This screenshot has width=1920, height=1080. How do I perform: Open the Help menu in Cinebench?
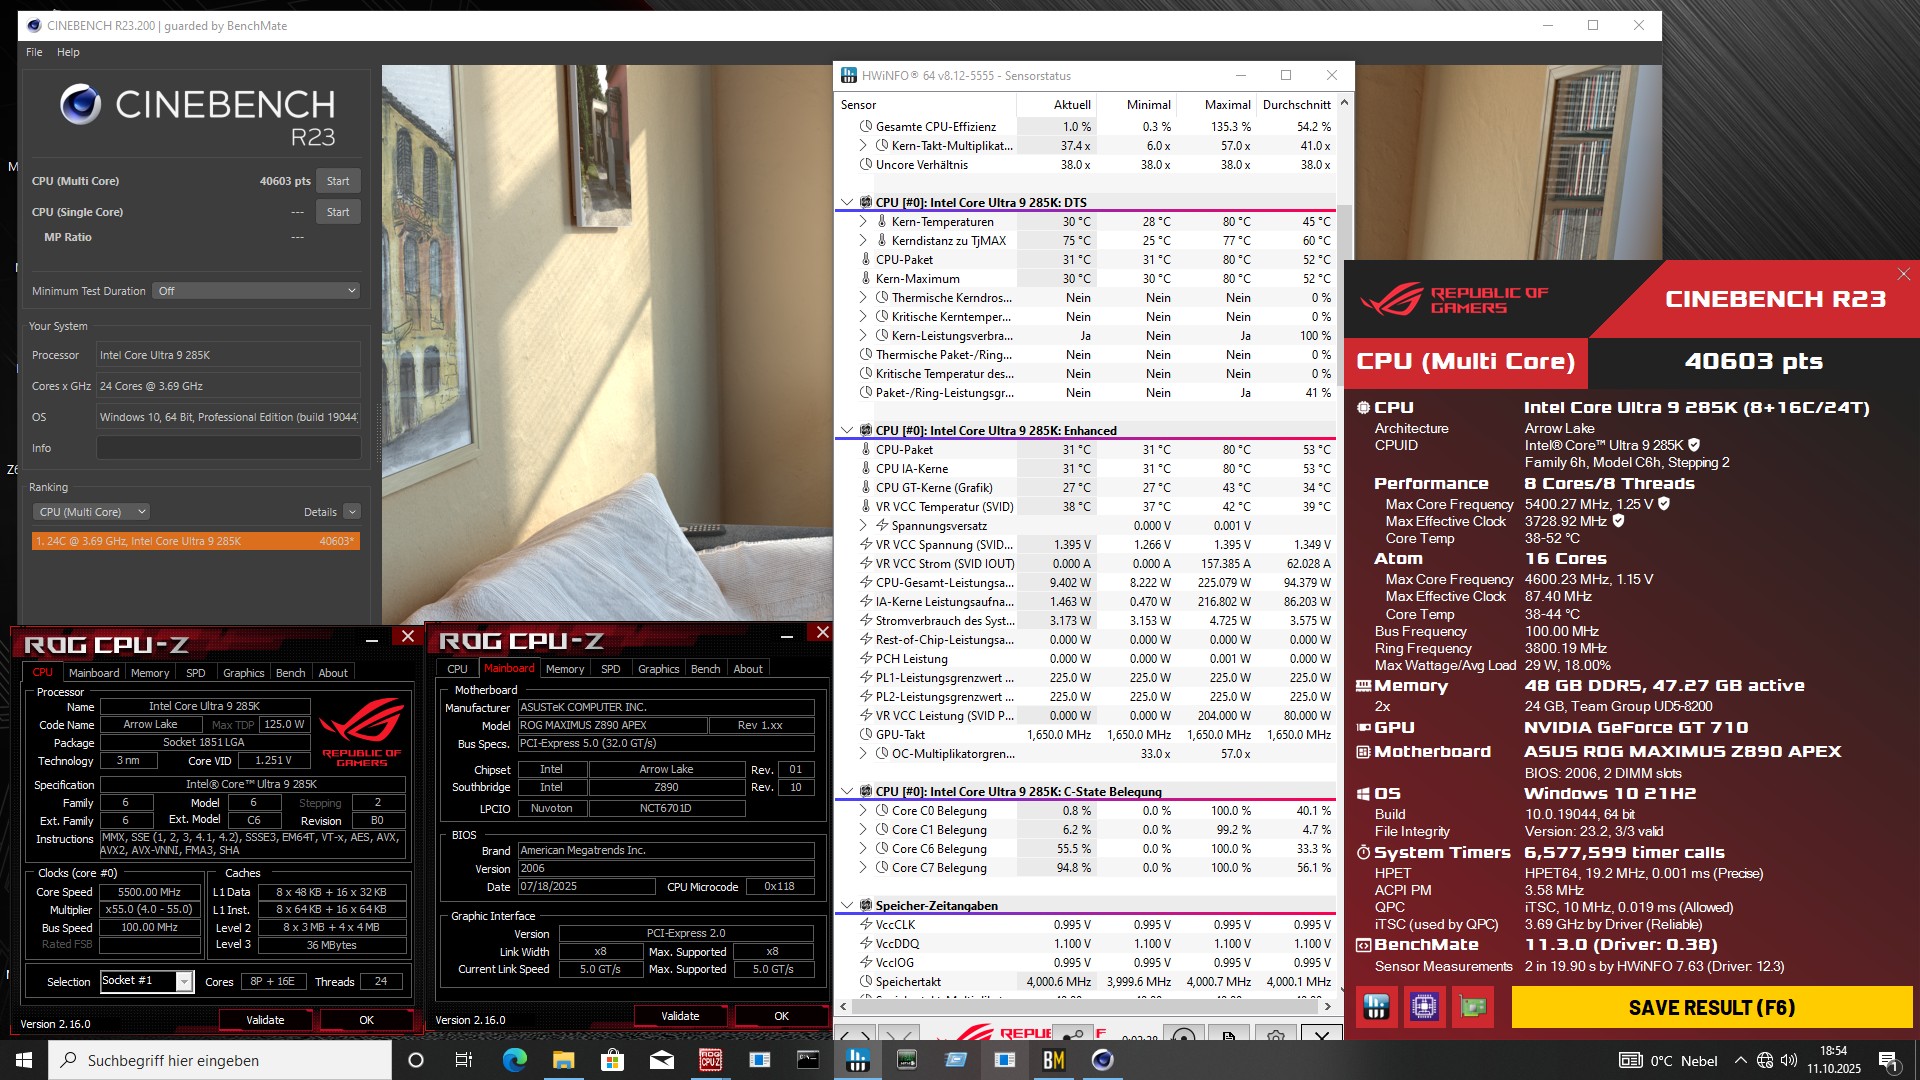point(68,52)
